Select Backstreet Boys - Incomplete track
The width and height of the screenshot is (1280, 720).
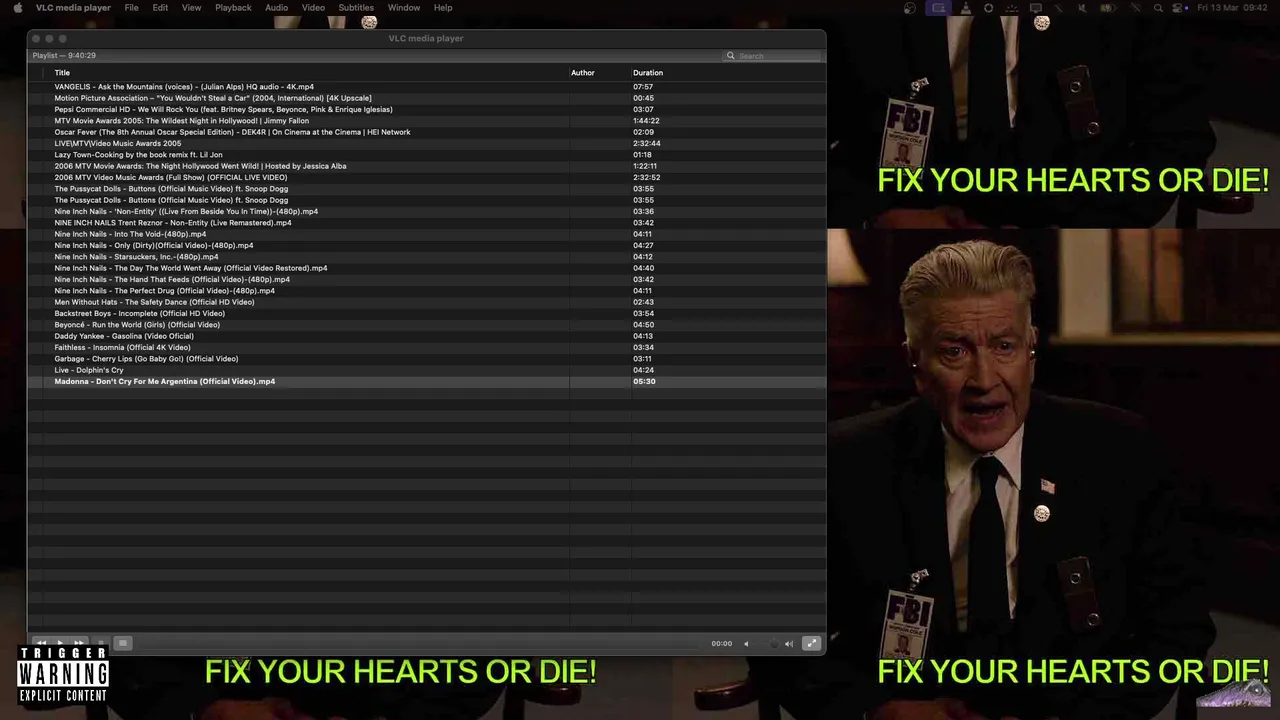[x=427, y=313]
